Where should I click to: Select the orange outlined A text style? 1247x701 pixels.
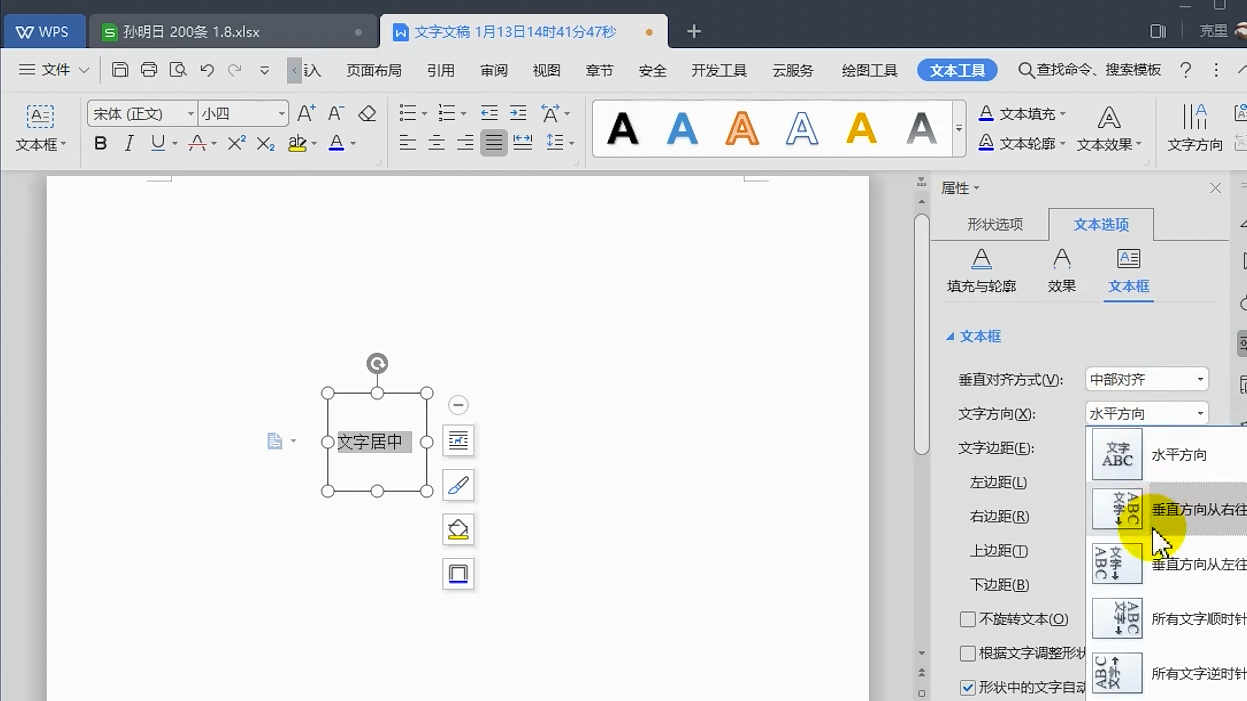742,128
